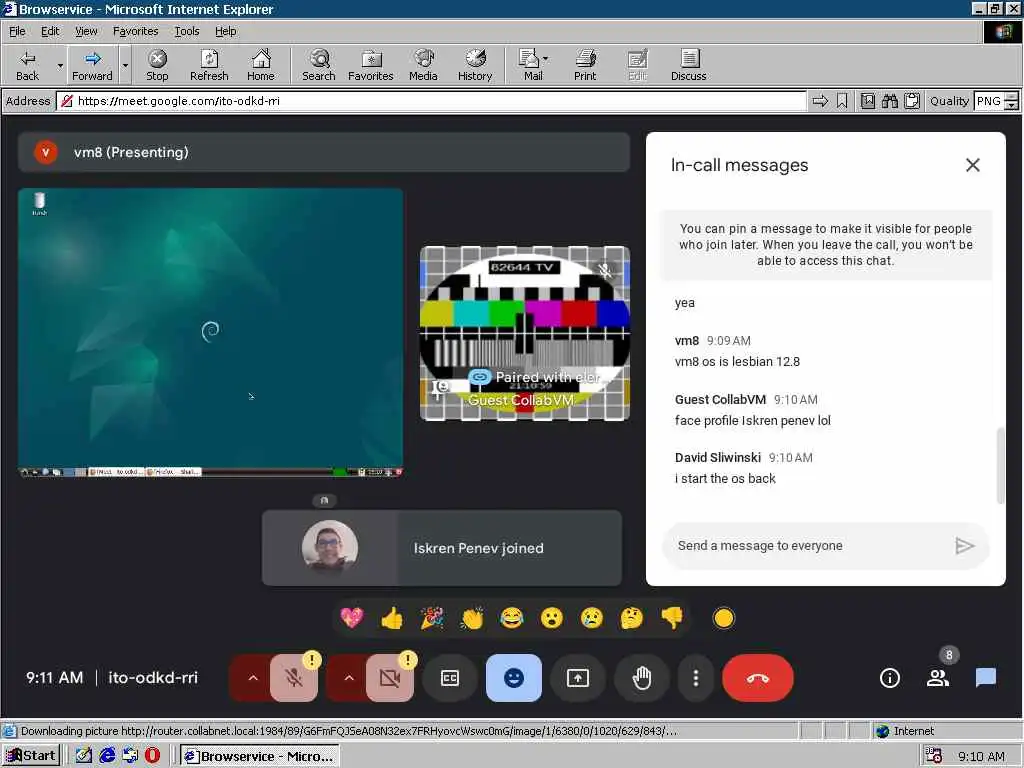Launch Opera from quick launch
The height and width of the screenshot is (768, 1024).
[153, 756]
